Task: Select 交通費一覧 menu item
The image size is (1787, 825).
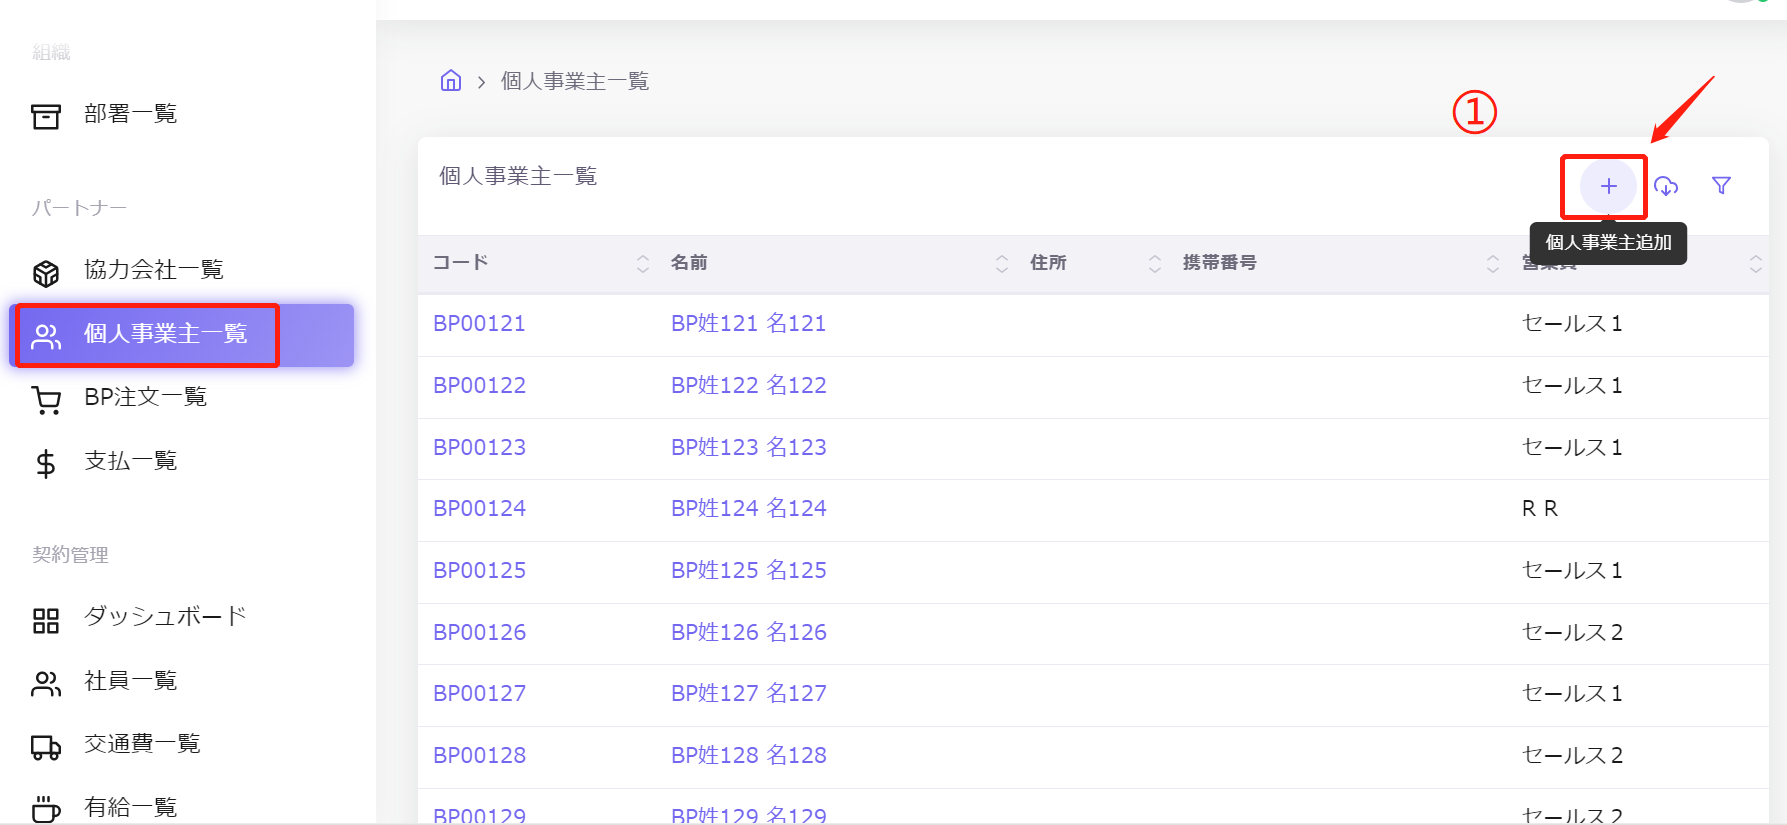Action: coord(142,744)
